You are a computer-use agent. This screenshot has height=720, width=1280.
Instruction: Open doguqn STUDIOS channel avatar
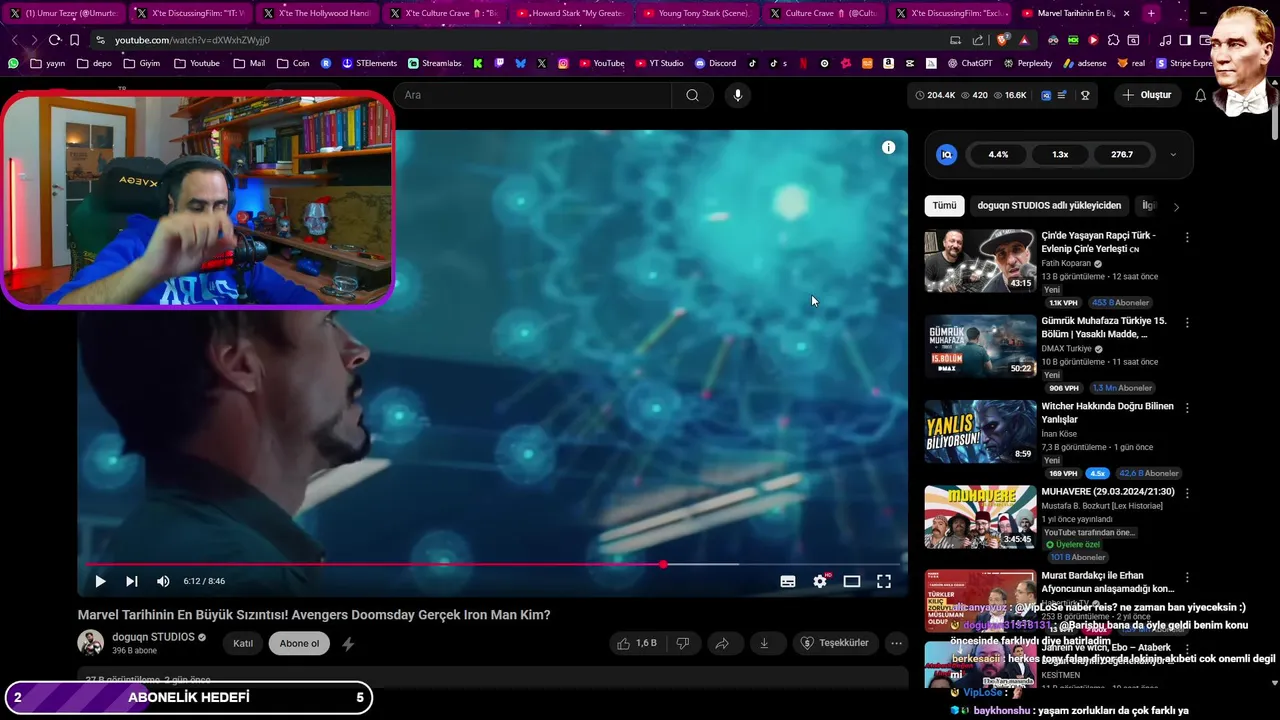pos(91,643)
